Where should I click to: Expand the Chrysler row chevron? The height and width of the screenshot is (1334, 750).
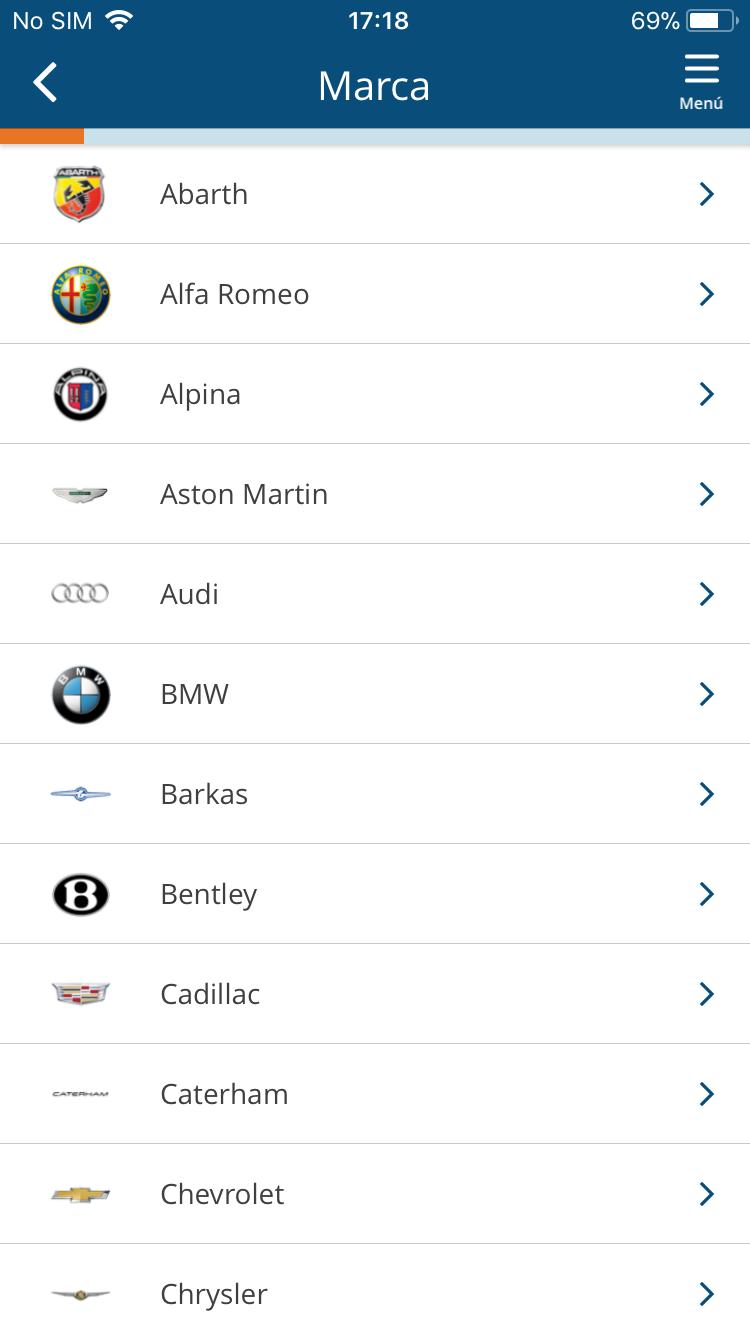point(707,1294)
